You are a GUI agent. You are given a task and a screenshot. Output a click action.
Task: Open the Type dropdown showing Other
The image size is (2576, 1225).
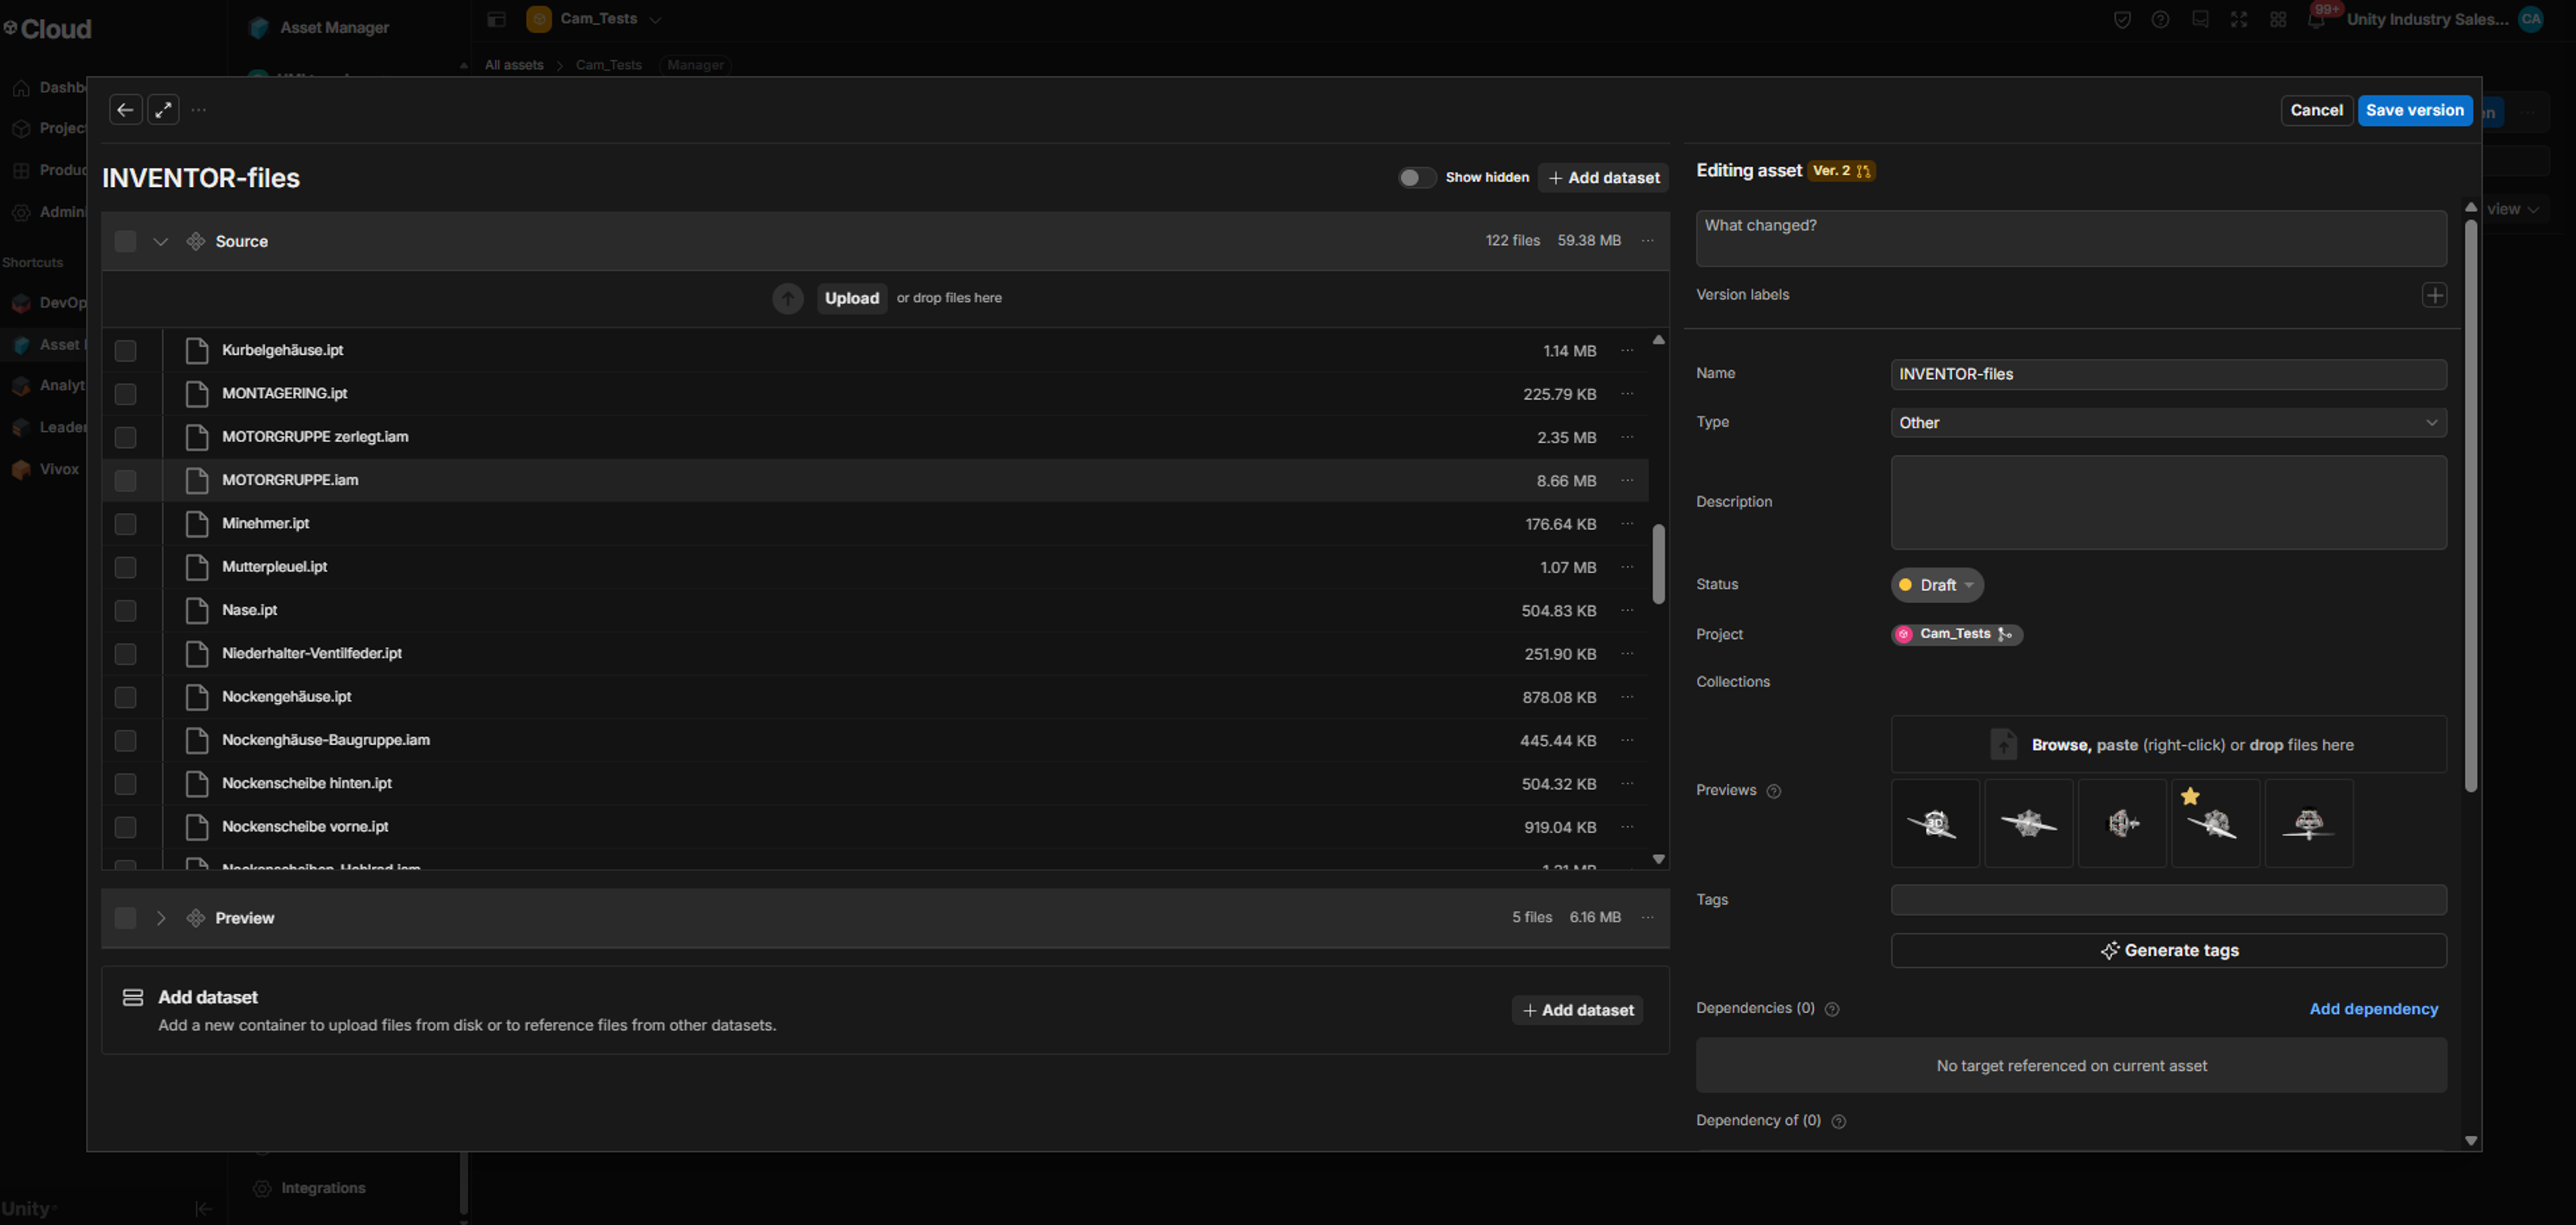2168,423
